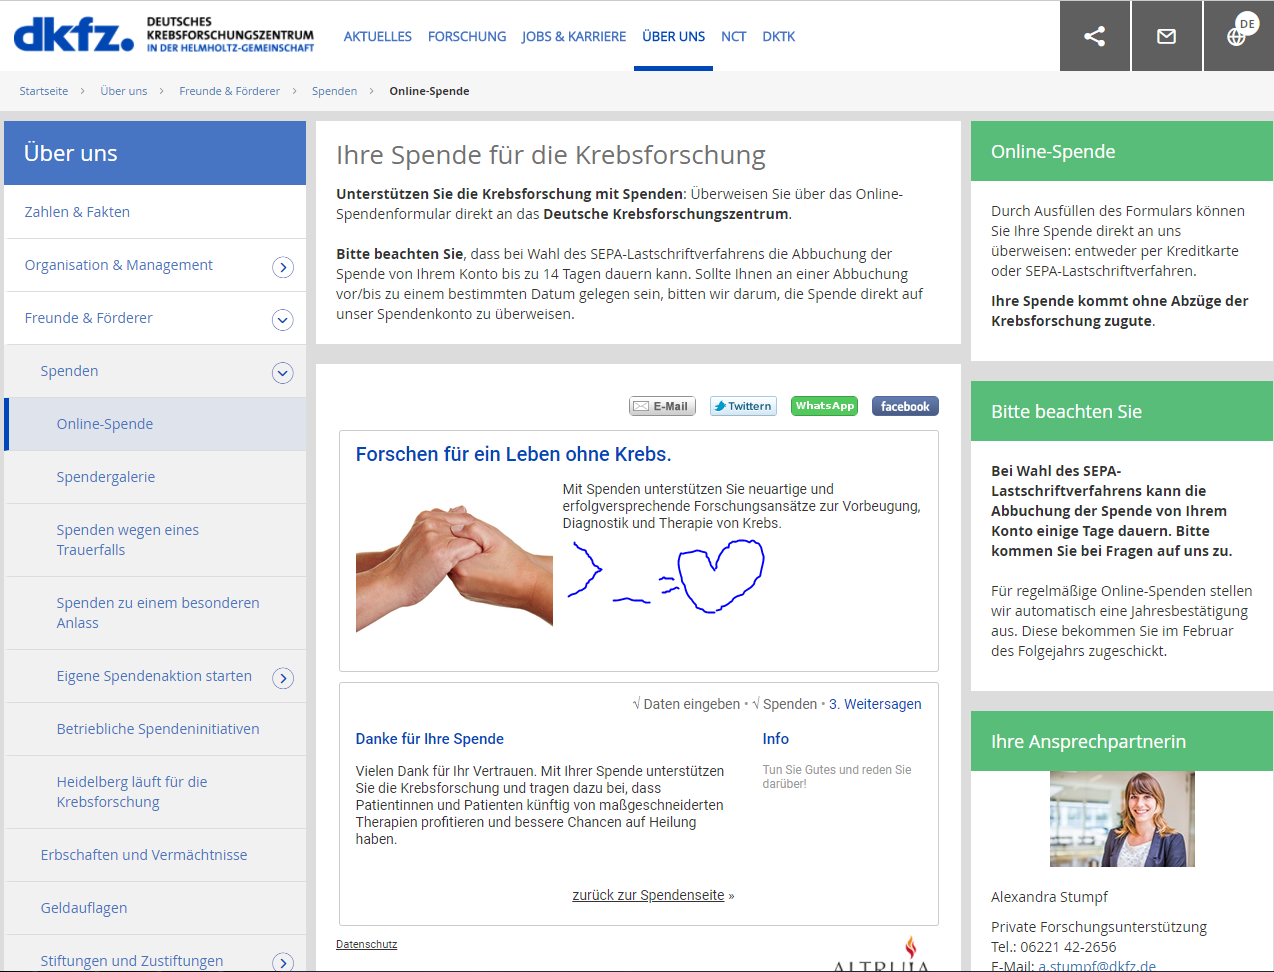1274x972 pixels.
Task: Open Spendergalerie in the sidebar
Action: (106, 477)
